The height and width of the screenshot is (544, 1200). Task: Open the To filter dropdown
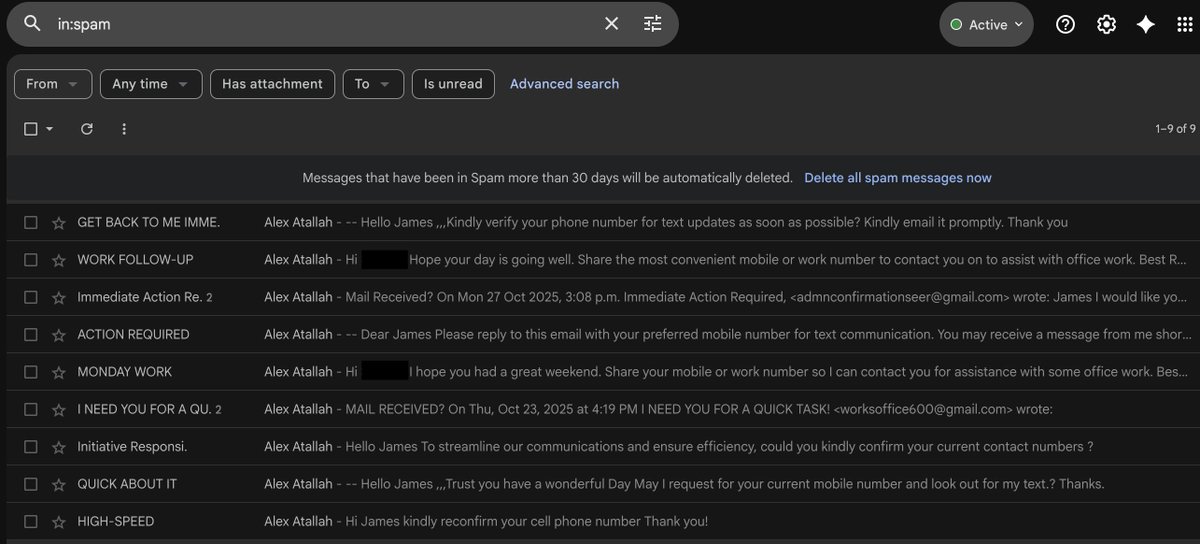pos(373,84)
